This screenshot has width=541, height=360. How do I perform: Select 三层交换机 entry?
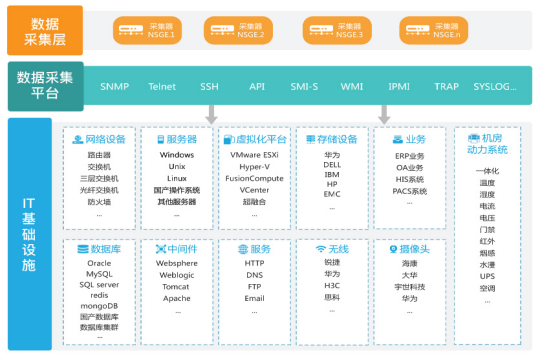pyautogui.click(x=99, y=178)
